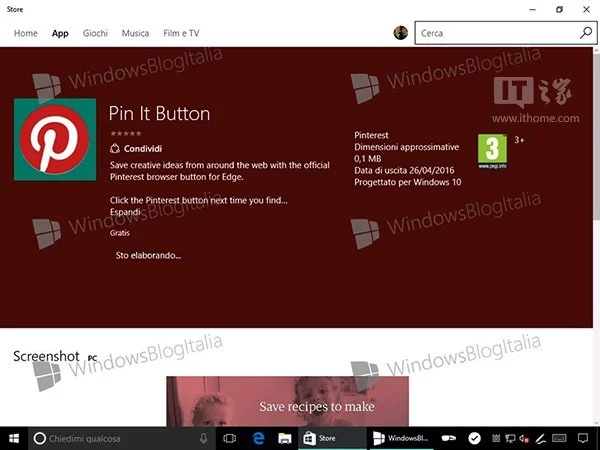Click the muted volume tray icon
The image size is (600, 450).
(x=525, y=439)
